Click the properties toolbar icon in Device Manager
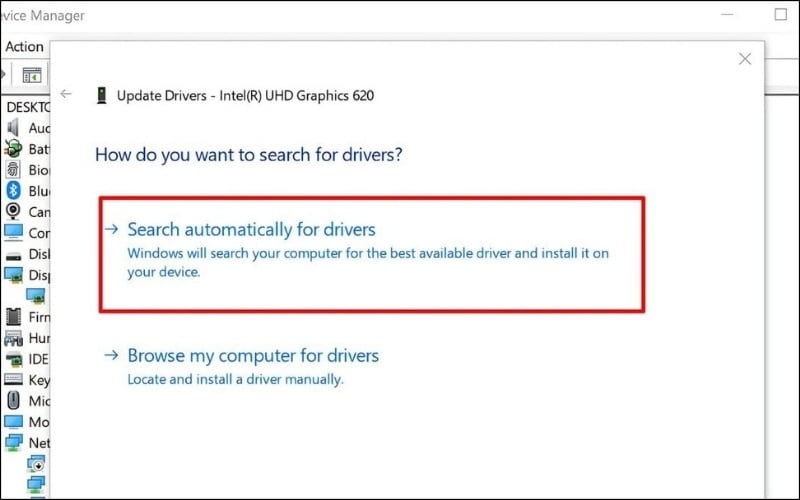This screenshot has height=500, width=800. pos(32,76)
